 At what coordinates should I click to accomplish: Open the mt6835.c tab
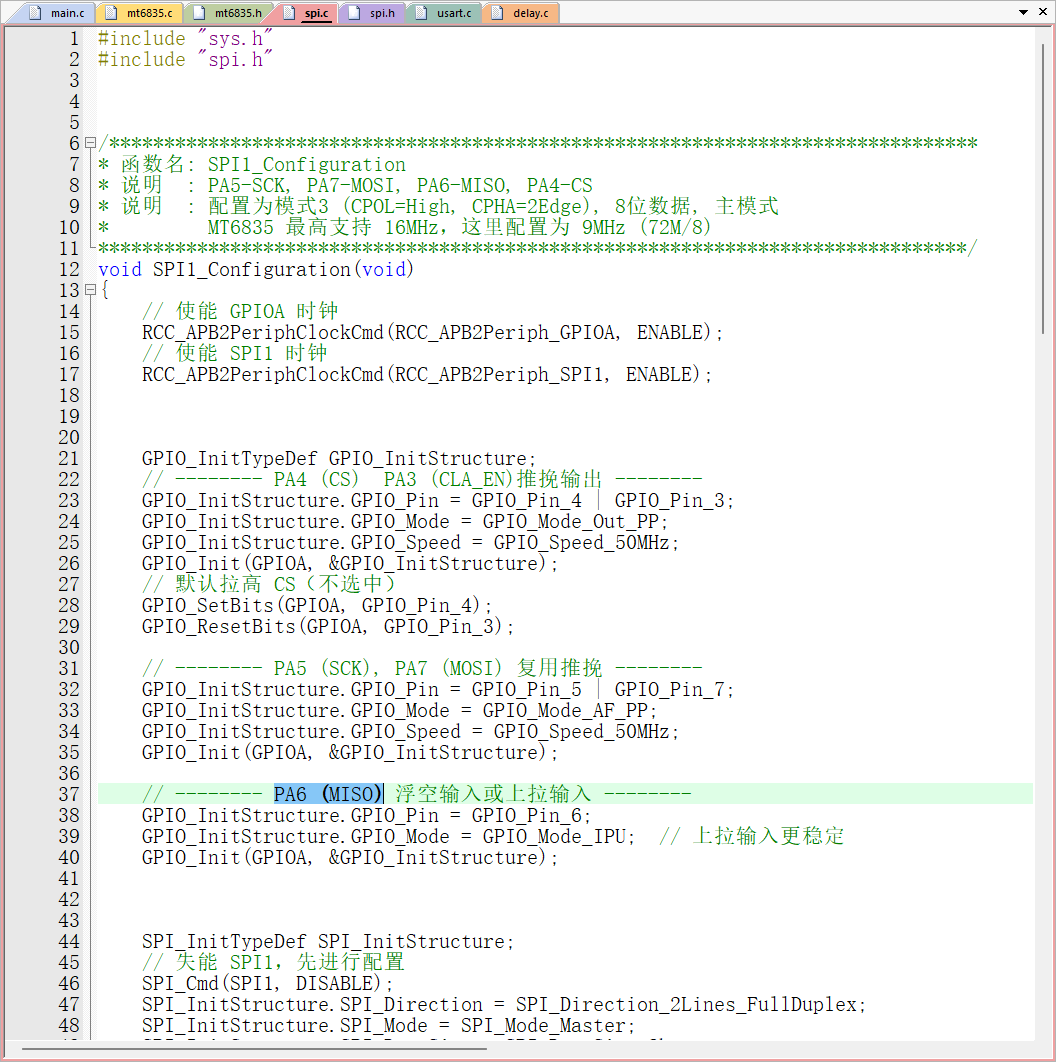pos(139,13)
